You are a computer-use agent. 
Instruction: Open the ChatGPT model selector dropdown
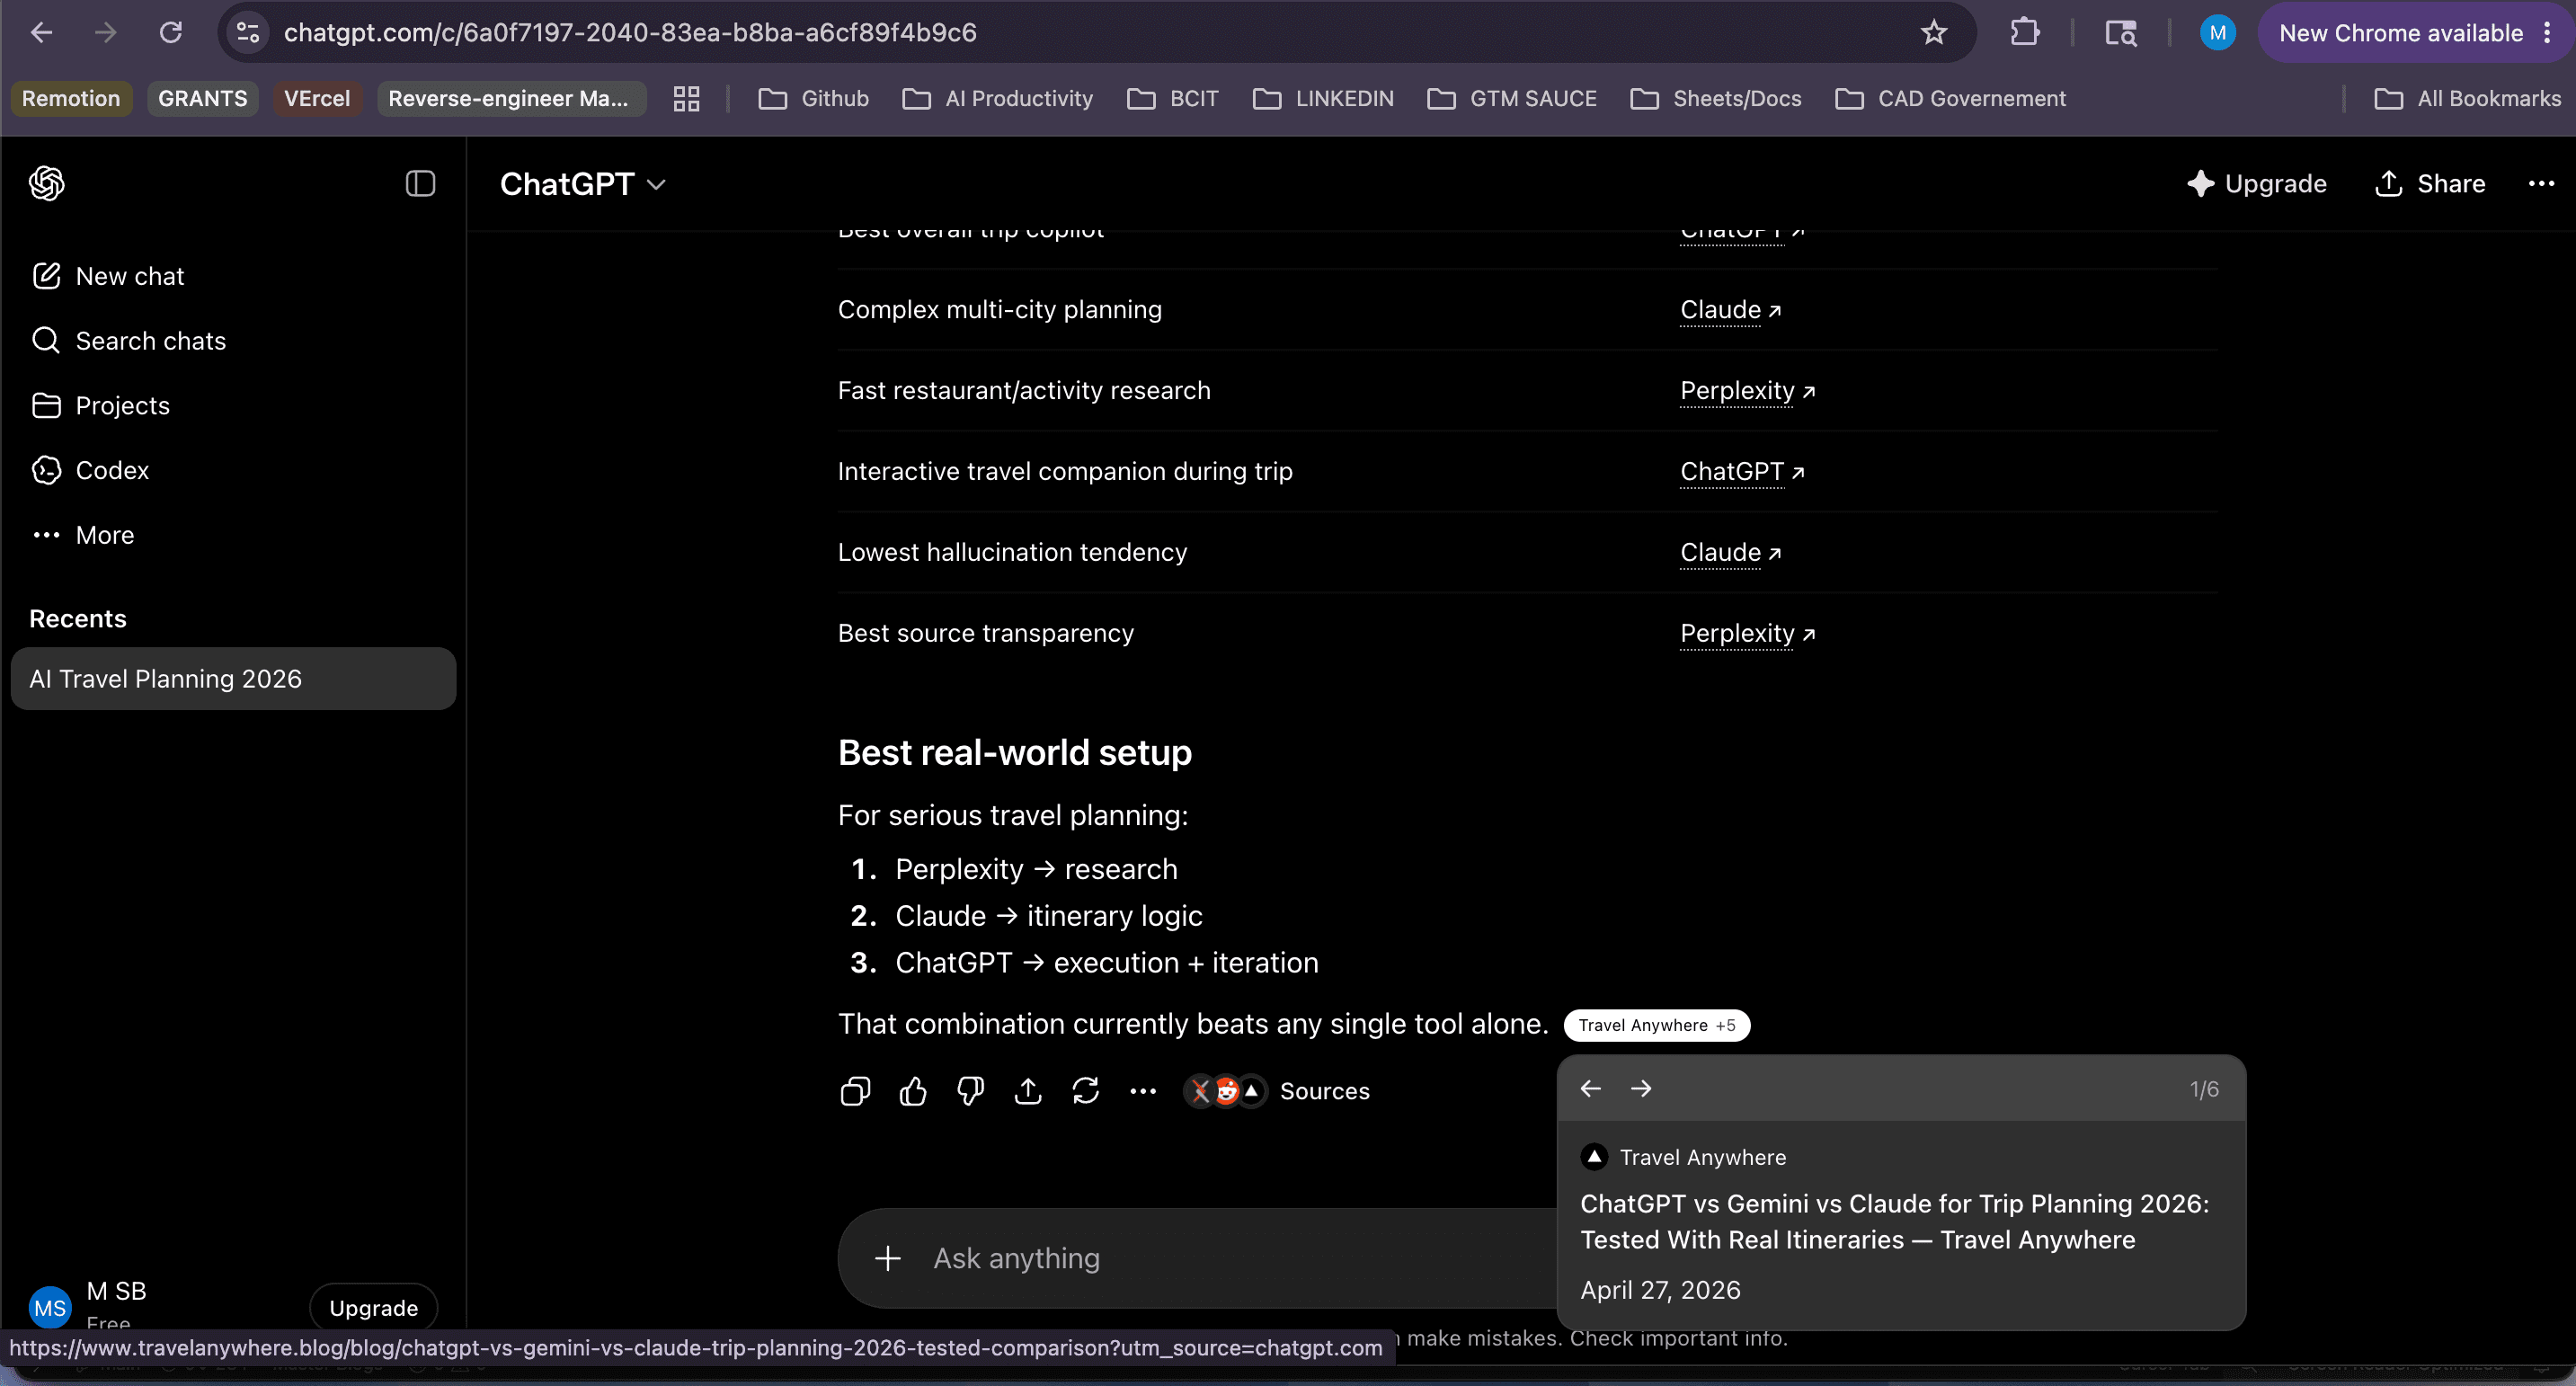coord(583,184)
